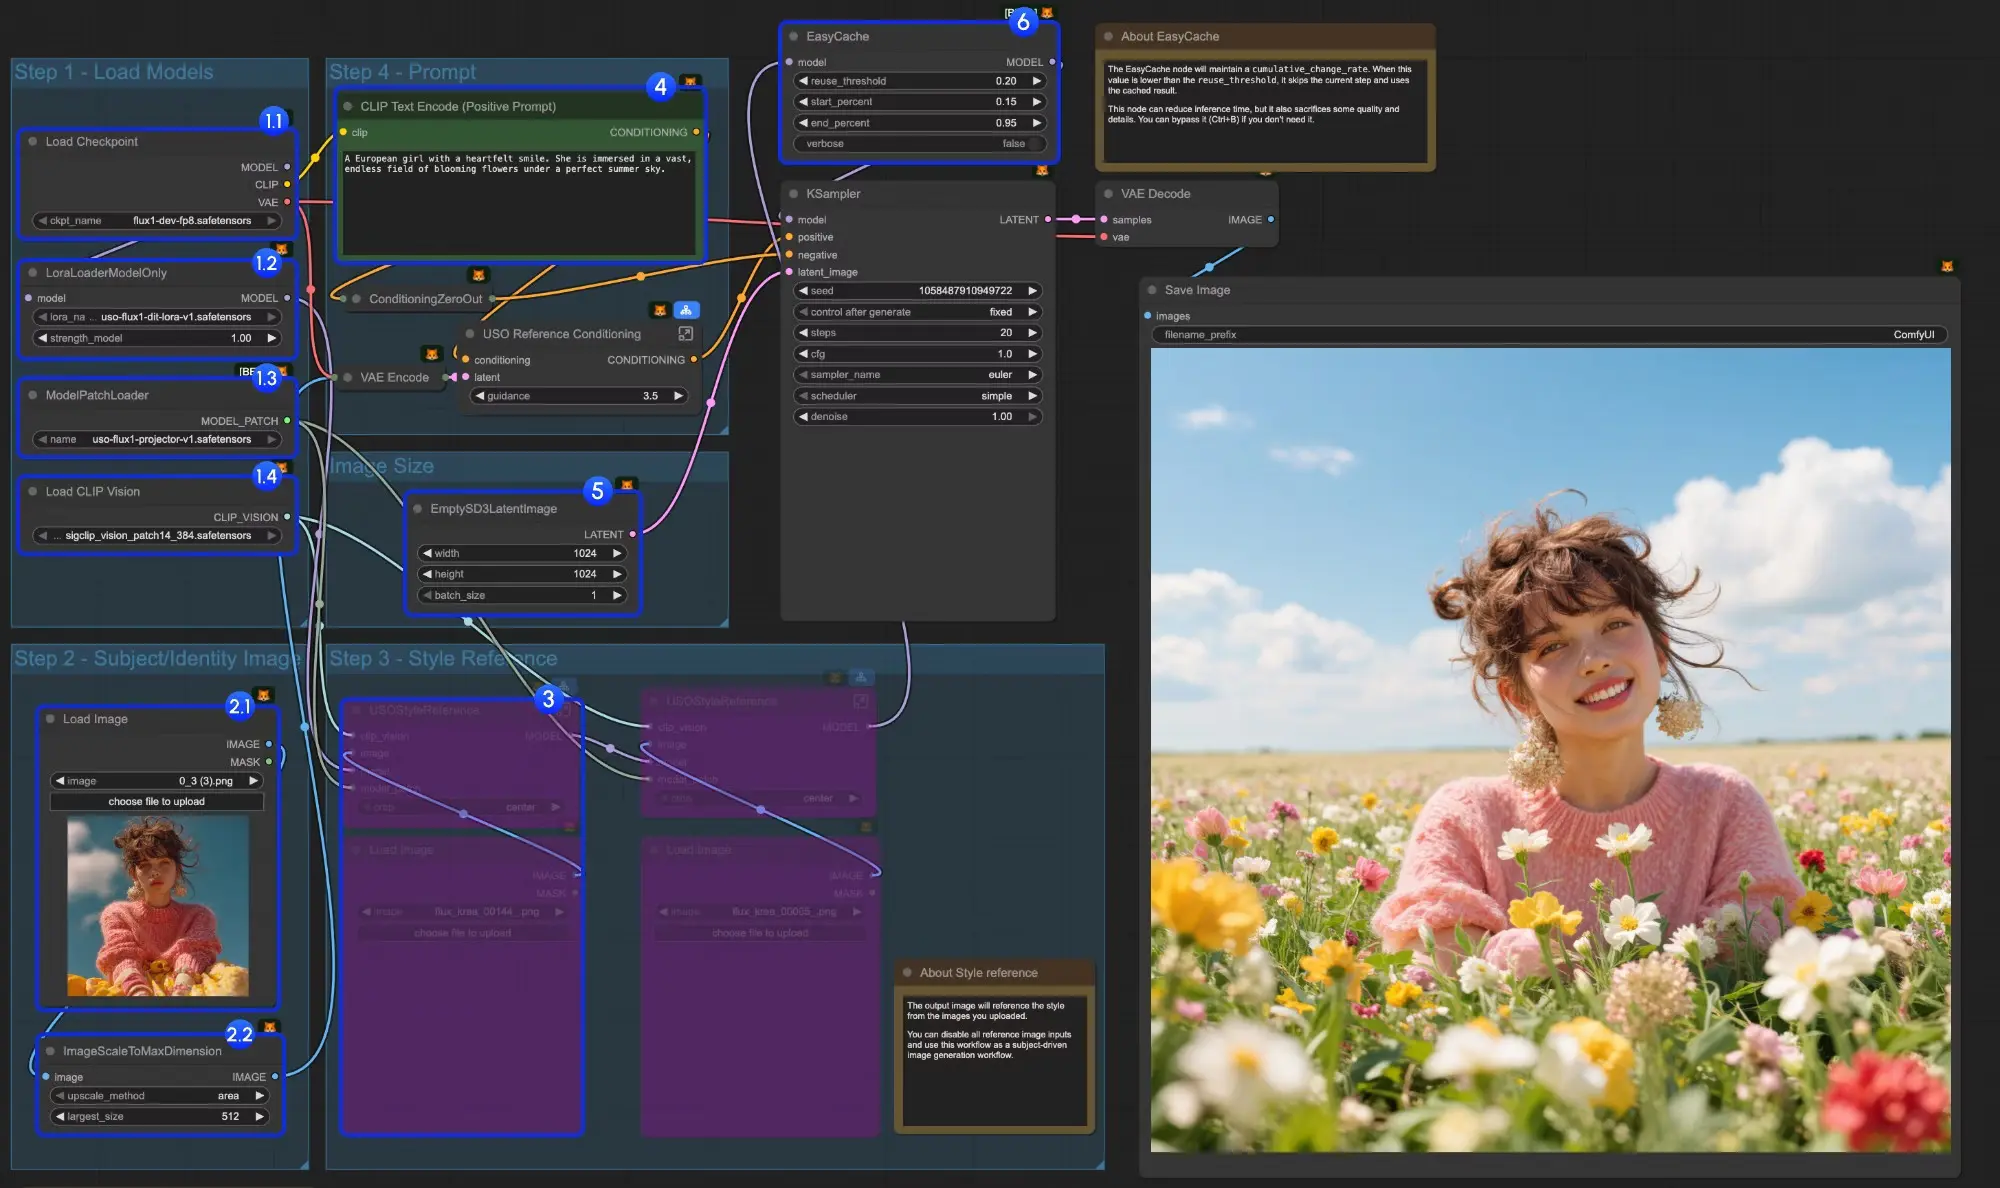2000x1188 pixels.
Task: Click fox badge above ConditioningZeroOut node
Action: [478, 275]
